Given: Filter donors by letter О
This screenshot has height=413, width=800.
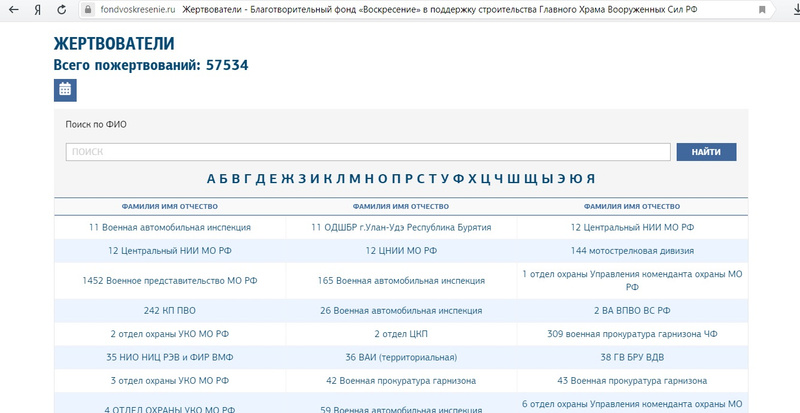Looking at the screenshot, I should (383, 179).
